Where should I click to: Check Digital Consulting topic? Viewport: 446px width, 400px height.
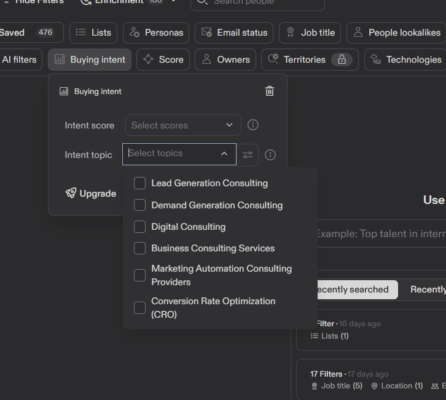click(x=140, y=227)
